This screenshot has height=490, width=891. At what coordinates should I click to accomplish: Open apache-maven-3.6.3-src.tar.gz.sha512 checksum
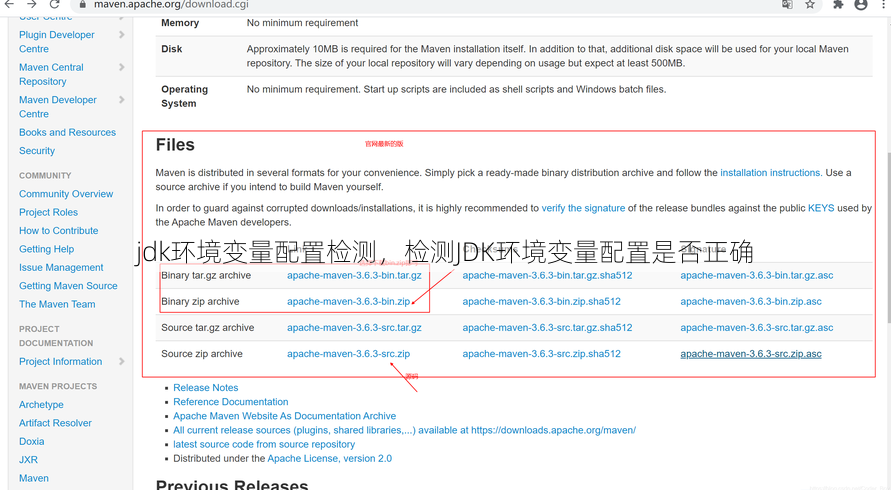pyautogui.click(x=547, y=327)
